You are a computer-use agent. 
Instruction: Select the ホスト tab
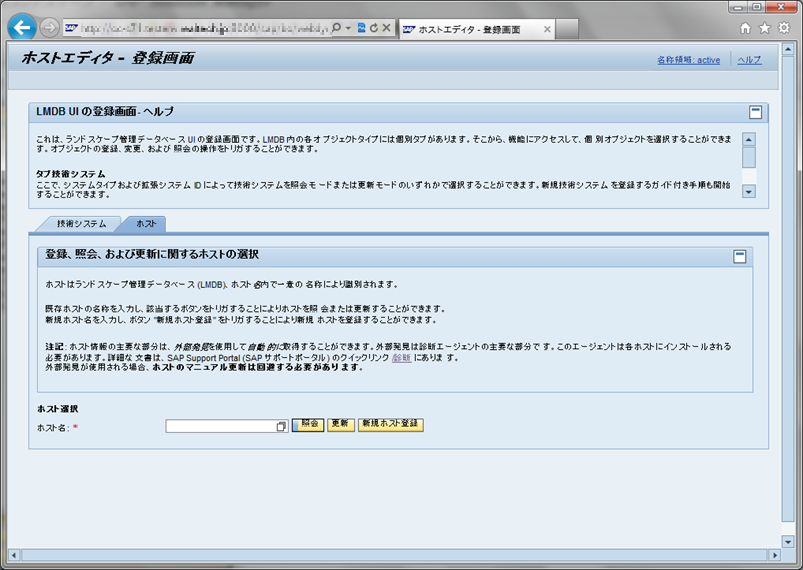click(146, 224)
